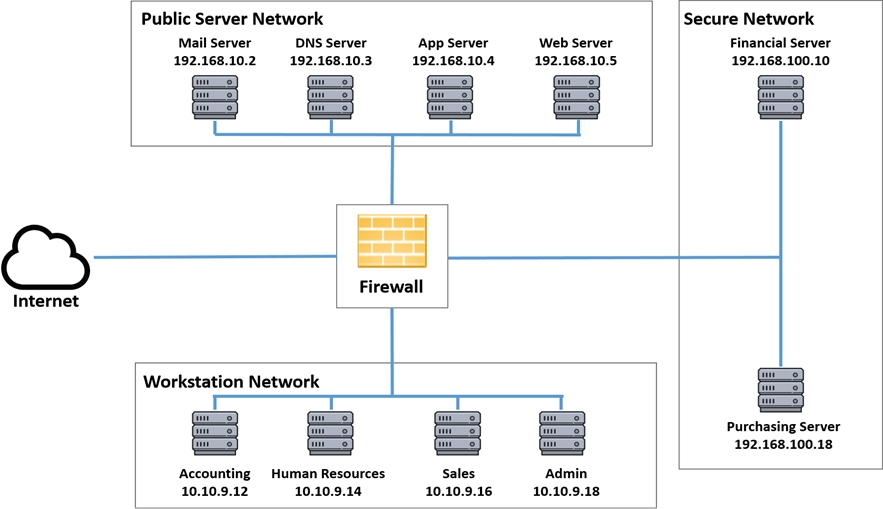Click the Workstation Network title

pos(231,382)
